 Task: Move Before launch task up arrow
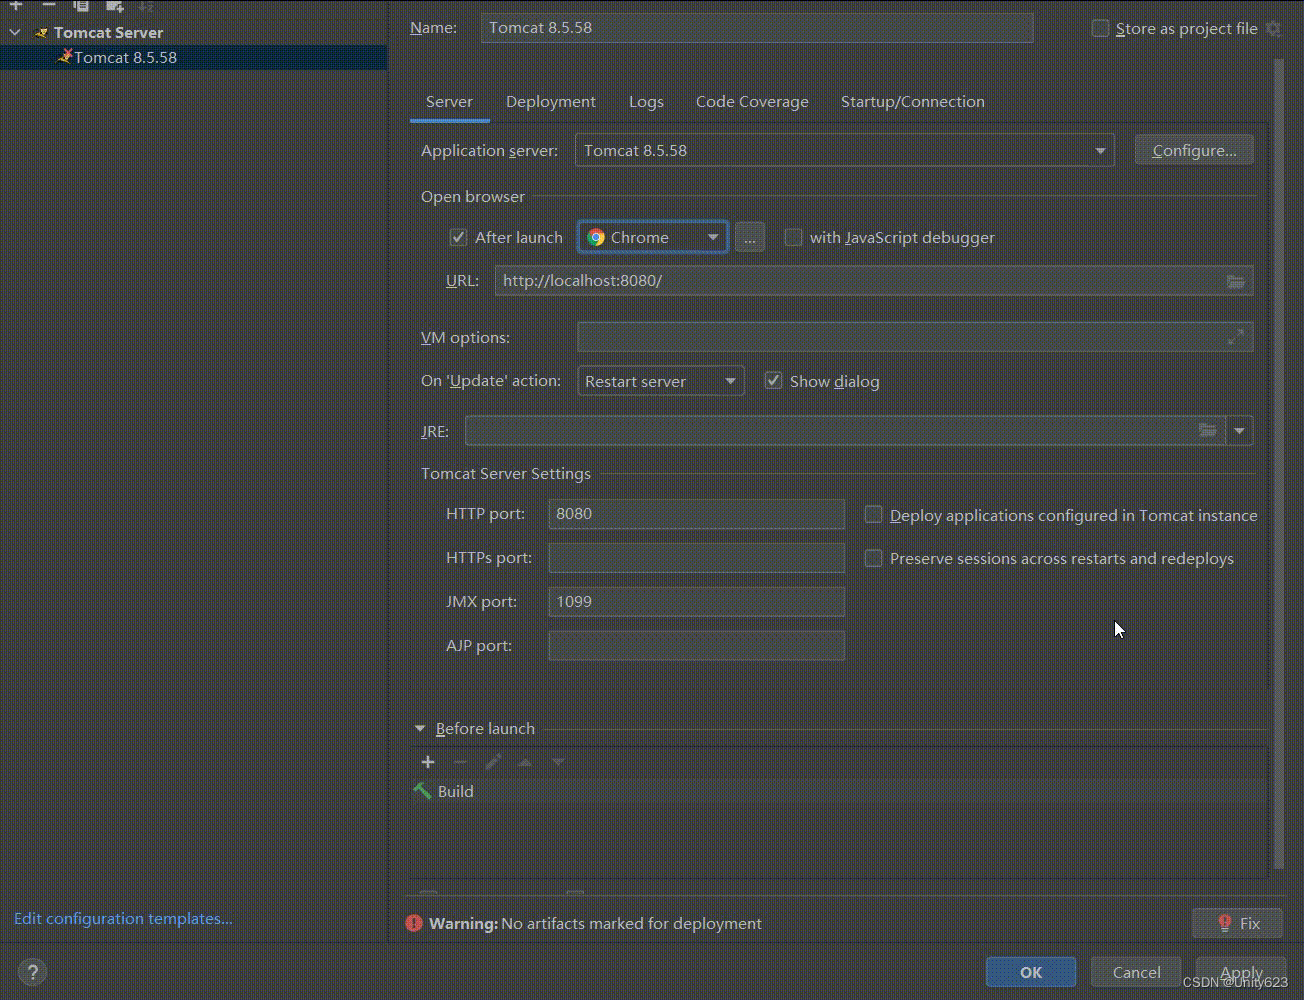525,762
